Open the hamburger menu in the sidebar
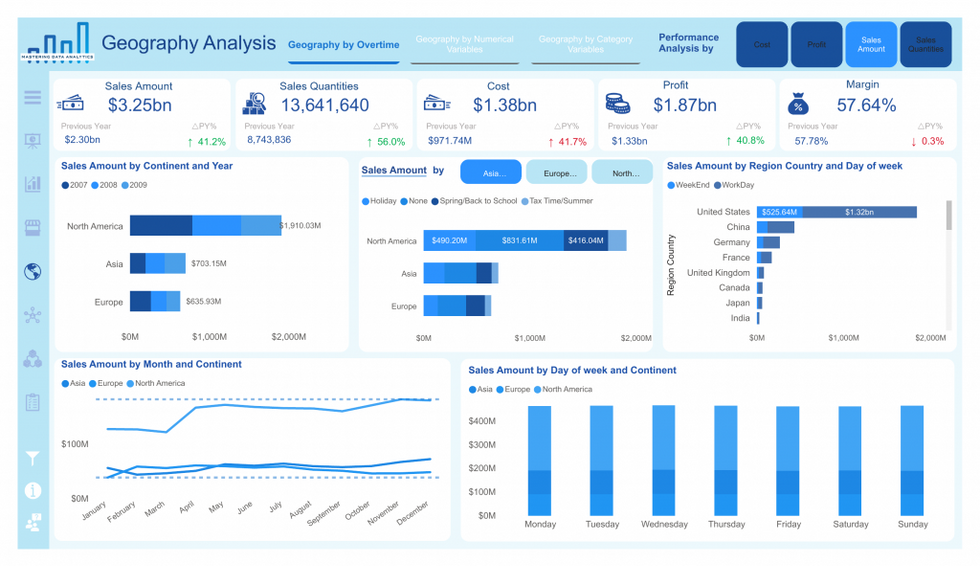 (x=32, y=97)
